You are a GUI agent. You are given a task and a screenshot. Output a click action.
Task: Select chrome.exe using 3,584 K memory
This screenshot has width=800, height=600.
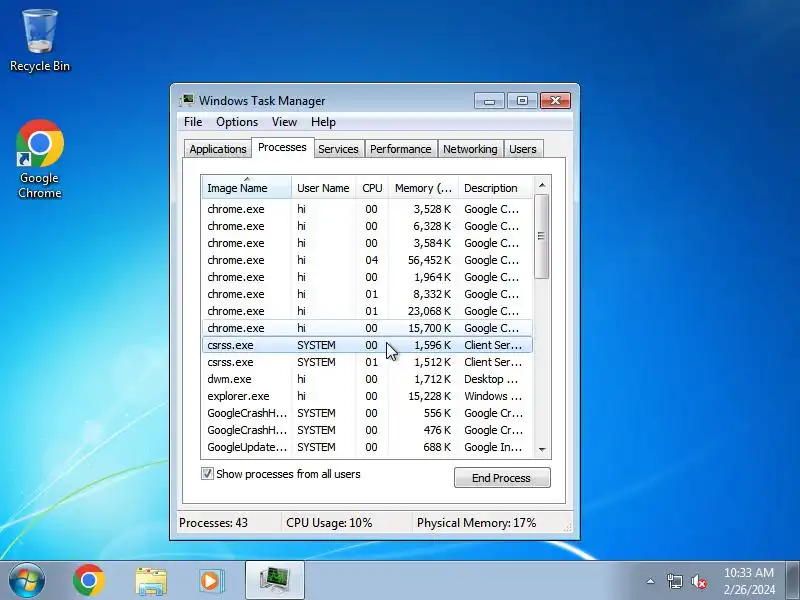point(367,243)
